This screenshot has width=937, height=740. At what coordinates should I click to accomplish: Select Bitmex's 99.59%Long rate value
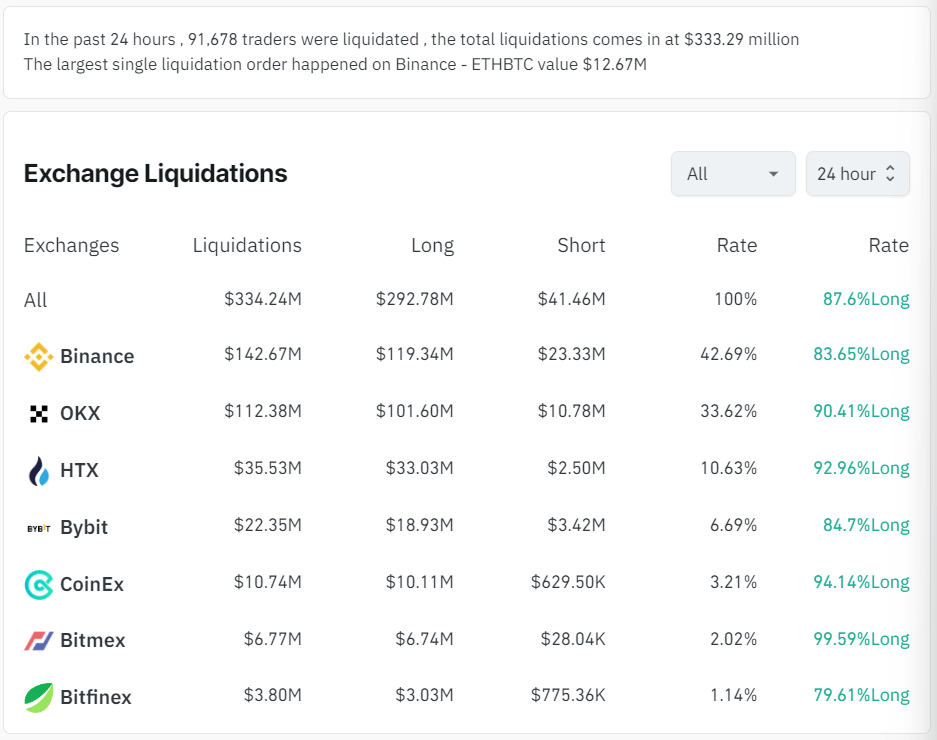tap(860, 639)
